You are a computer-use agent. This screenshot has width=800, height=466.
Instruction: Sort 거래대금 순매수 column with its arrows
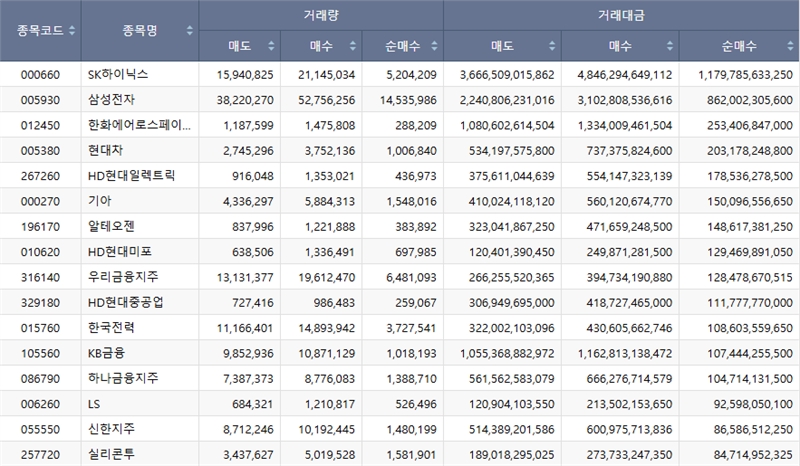790,46
